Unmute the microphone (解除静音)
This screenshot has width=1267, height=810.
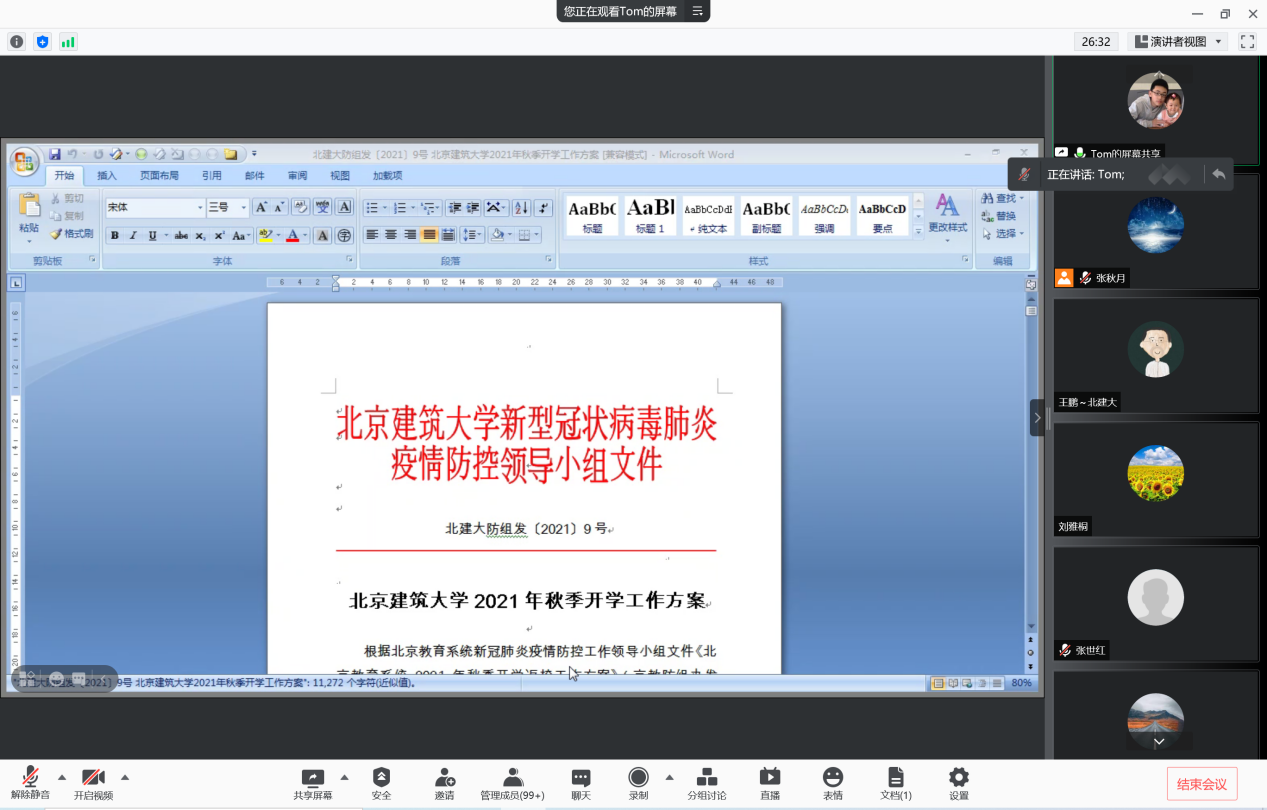tap(30, 783)
